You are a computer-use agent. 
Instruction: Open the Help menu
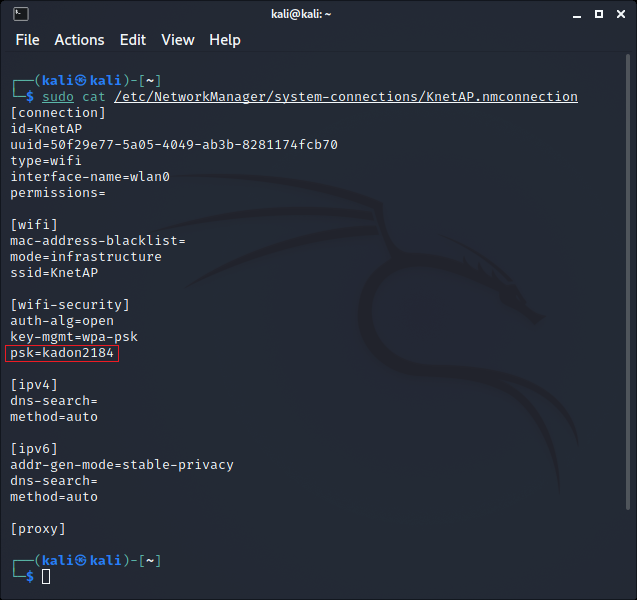click(x=225, y=40)
